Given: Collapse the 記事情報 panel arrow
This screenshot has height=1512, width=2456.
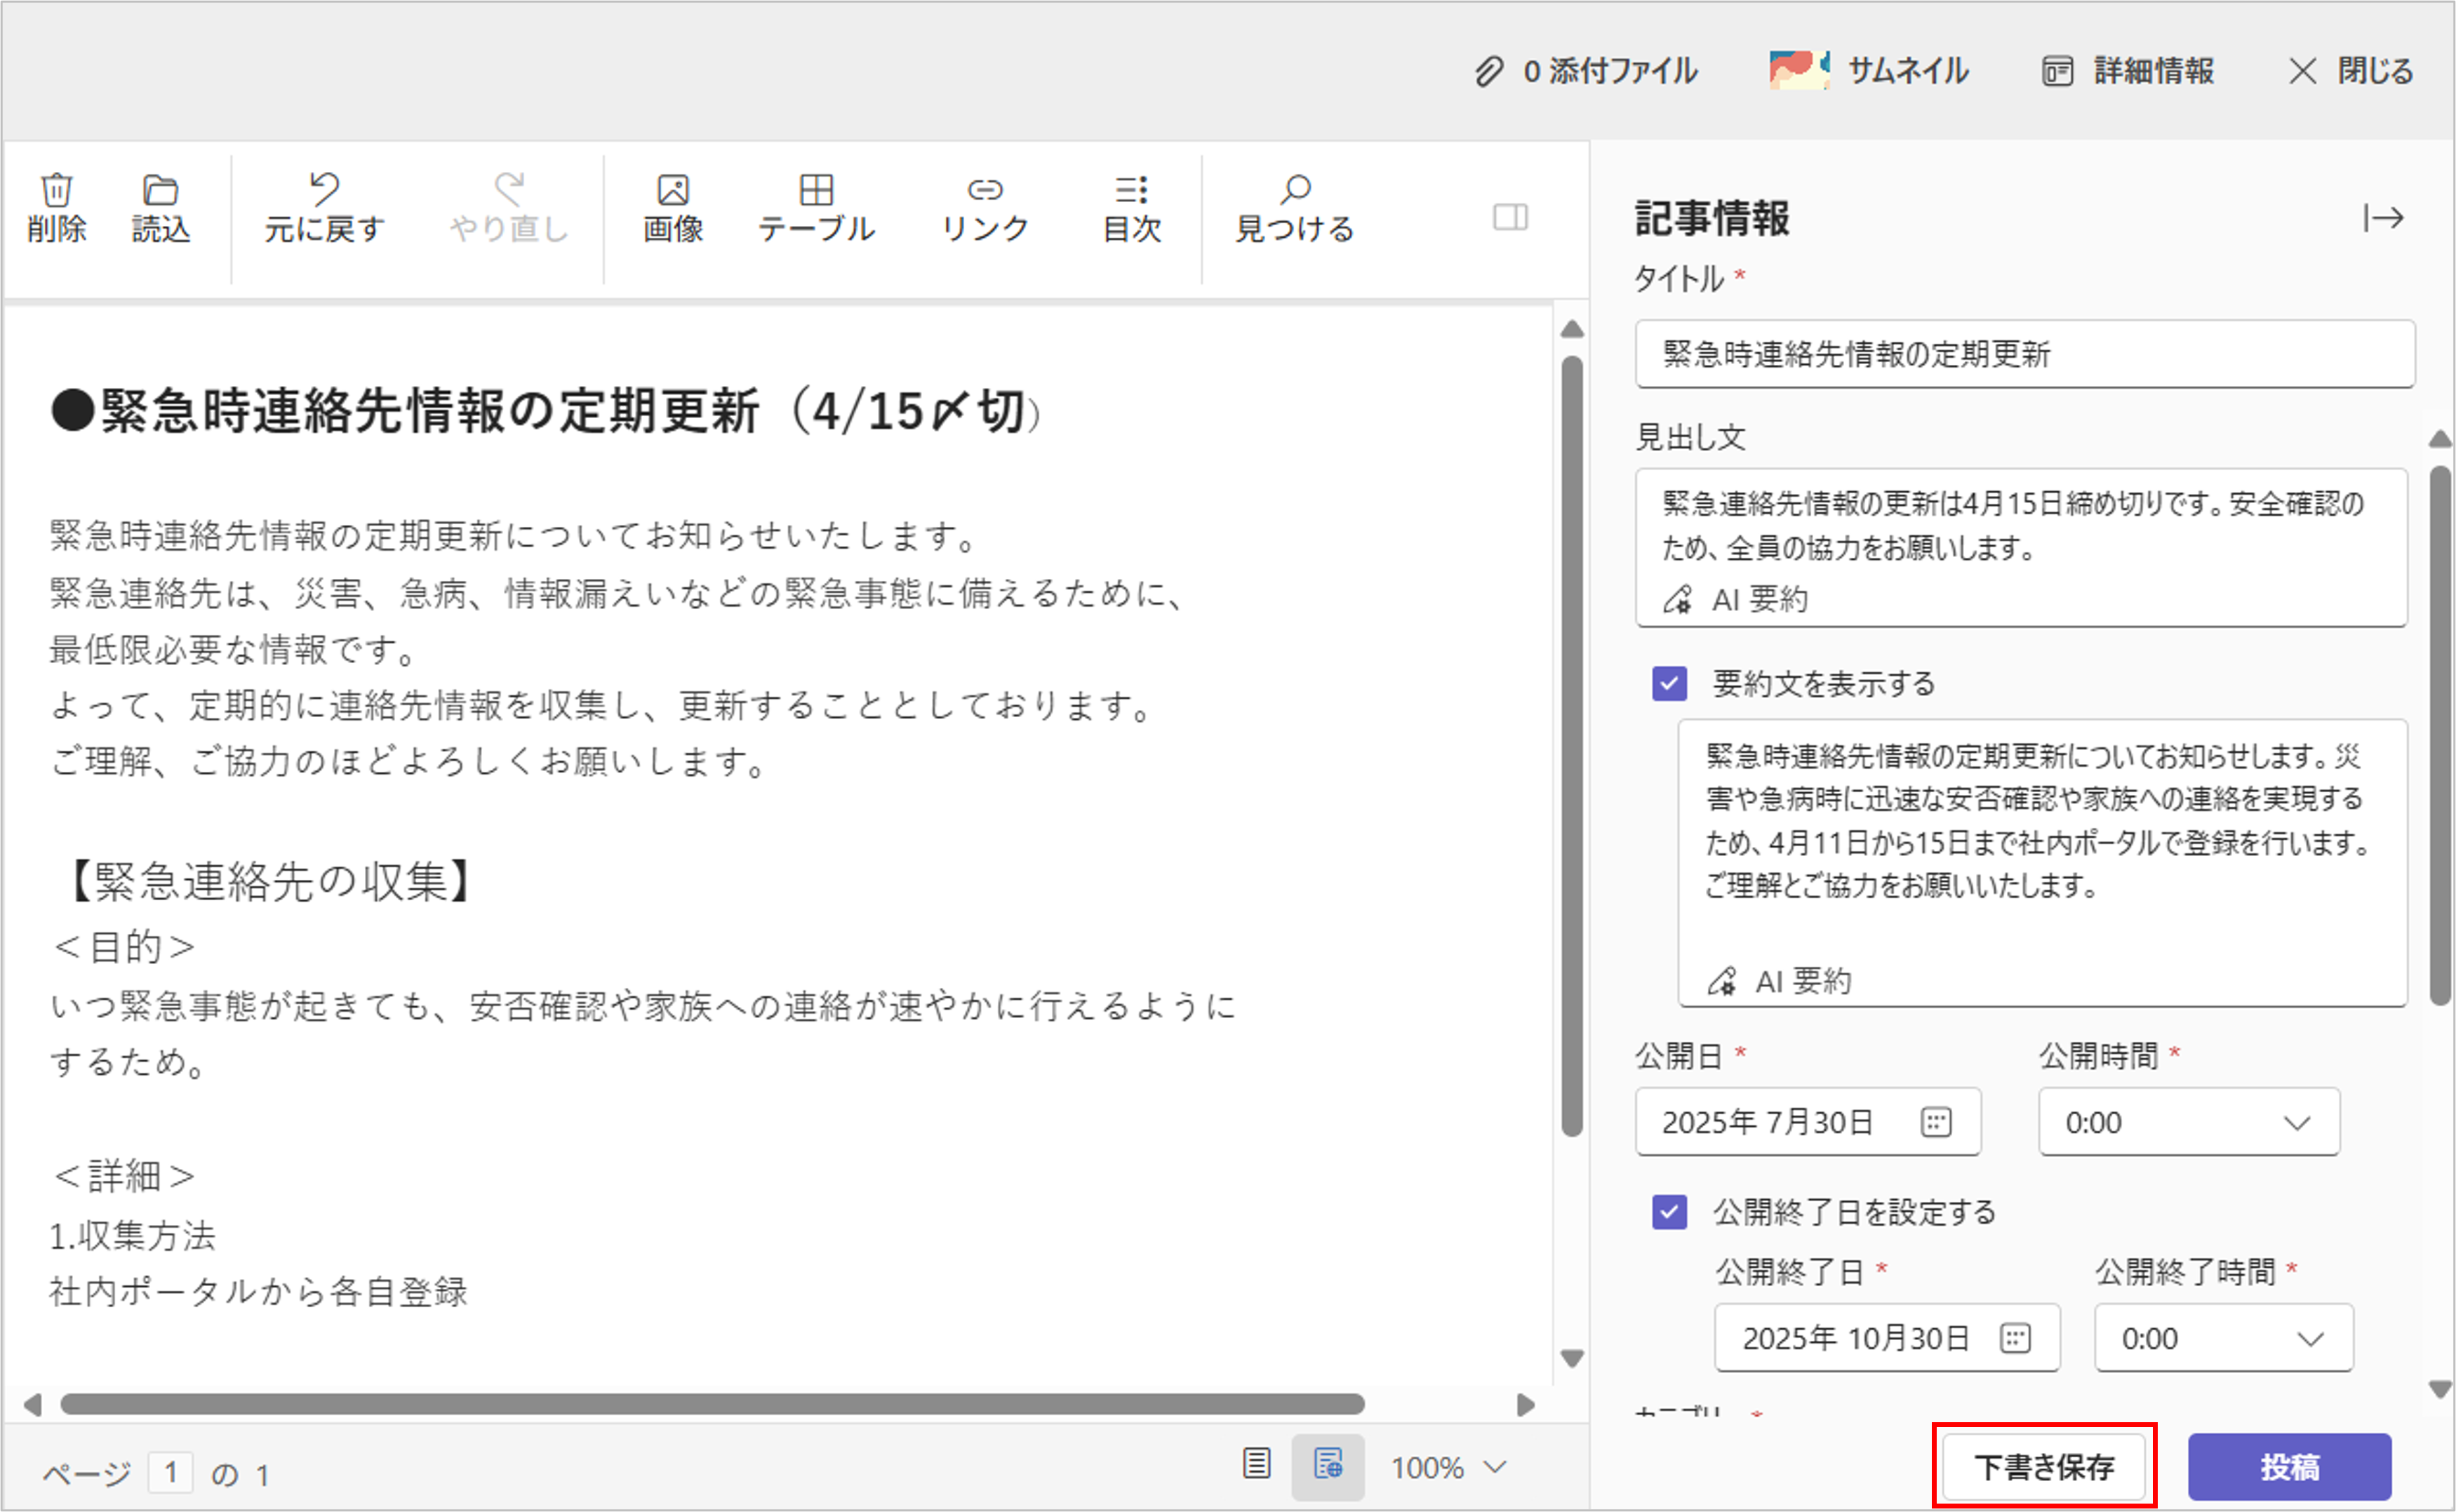Looking at the screenshot, I should pyautogui.click(x=2384, y=218).
